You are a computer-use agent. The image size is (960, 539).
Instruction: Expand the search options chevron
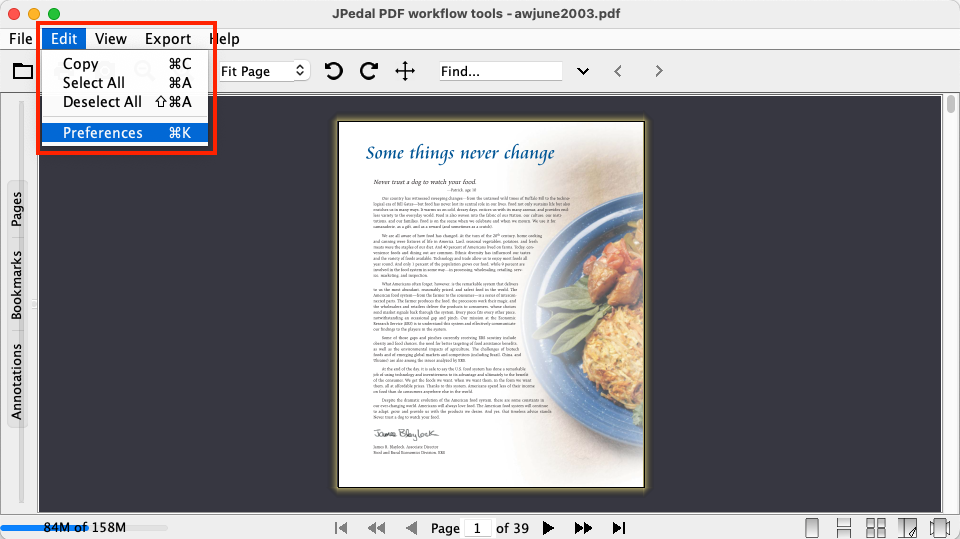pos(583,71)
